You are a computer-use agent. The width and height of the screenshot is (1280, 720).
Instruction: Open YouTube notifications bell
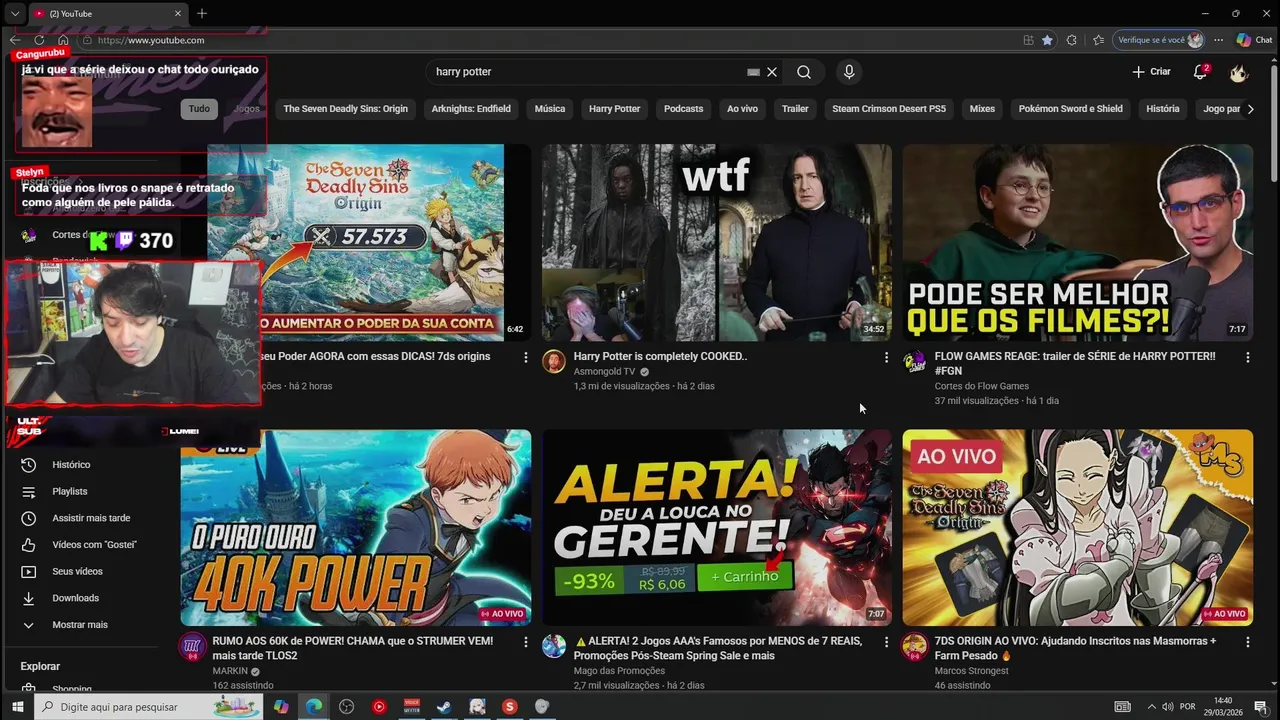coord(1200,72)
